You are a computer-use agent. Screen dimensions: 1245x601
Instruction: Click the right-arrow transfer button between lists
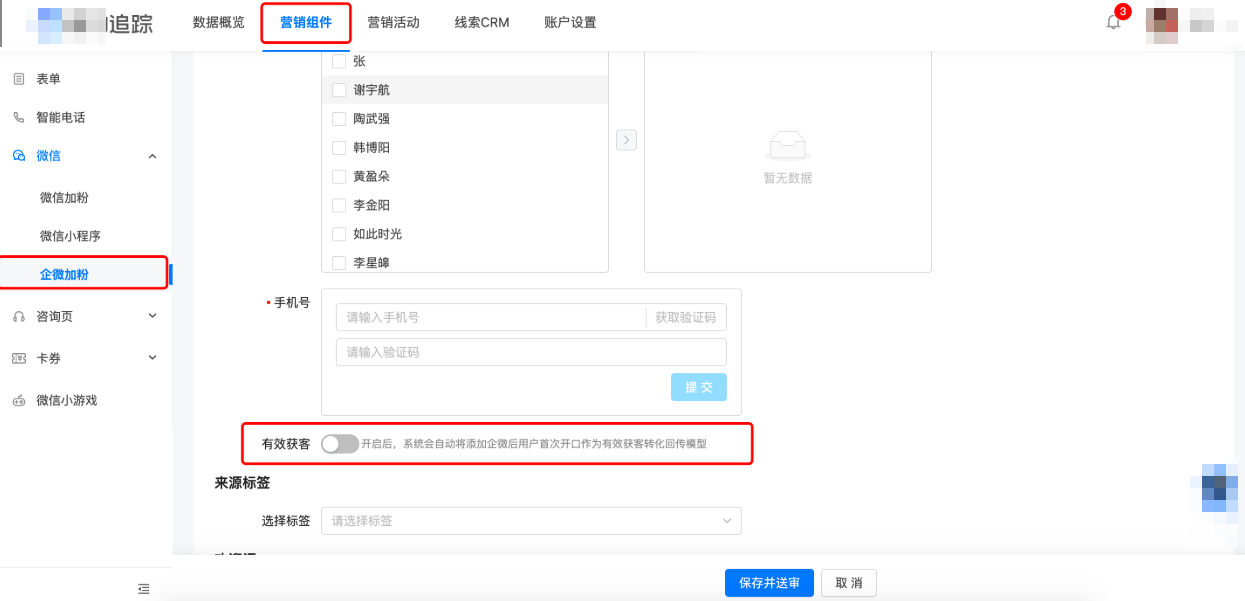[626, 140]
